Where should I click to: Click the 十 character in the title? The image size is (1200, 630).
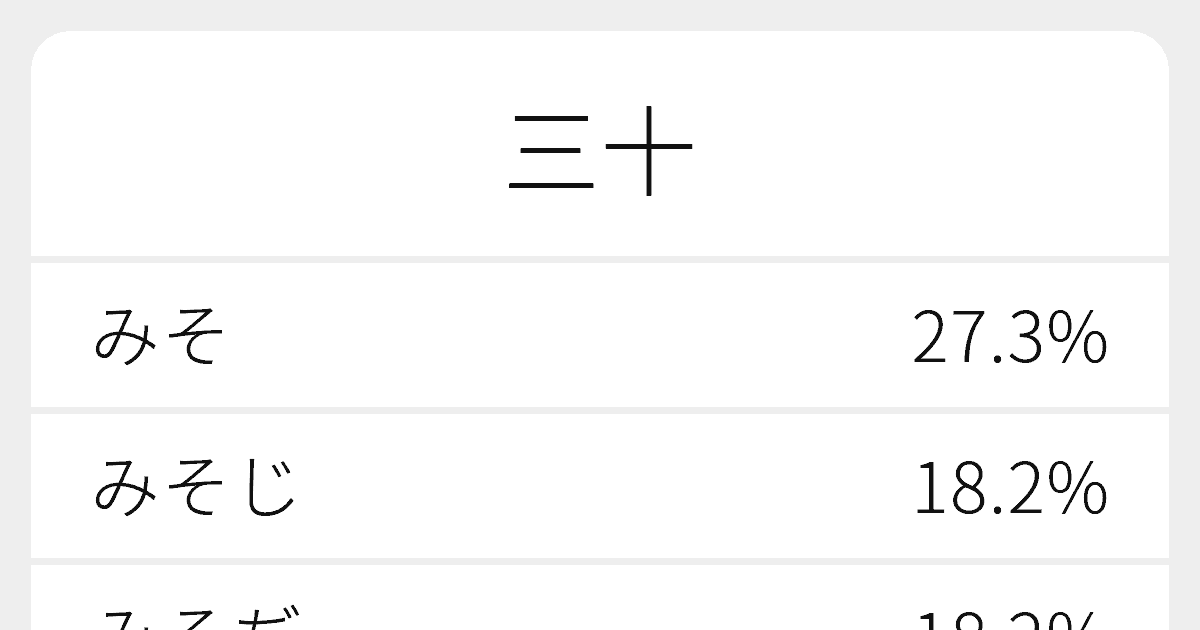[x=648, y=153]
